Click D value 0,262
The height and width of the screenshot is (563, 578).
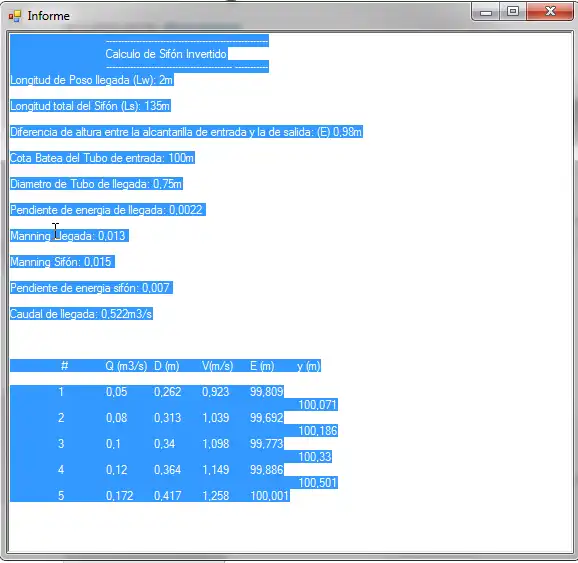[x=168, y=392]
